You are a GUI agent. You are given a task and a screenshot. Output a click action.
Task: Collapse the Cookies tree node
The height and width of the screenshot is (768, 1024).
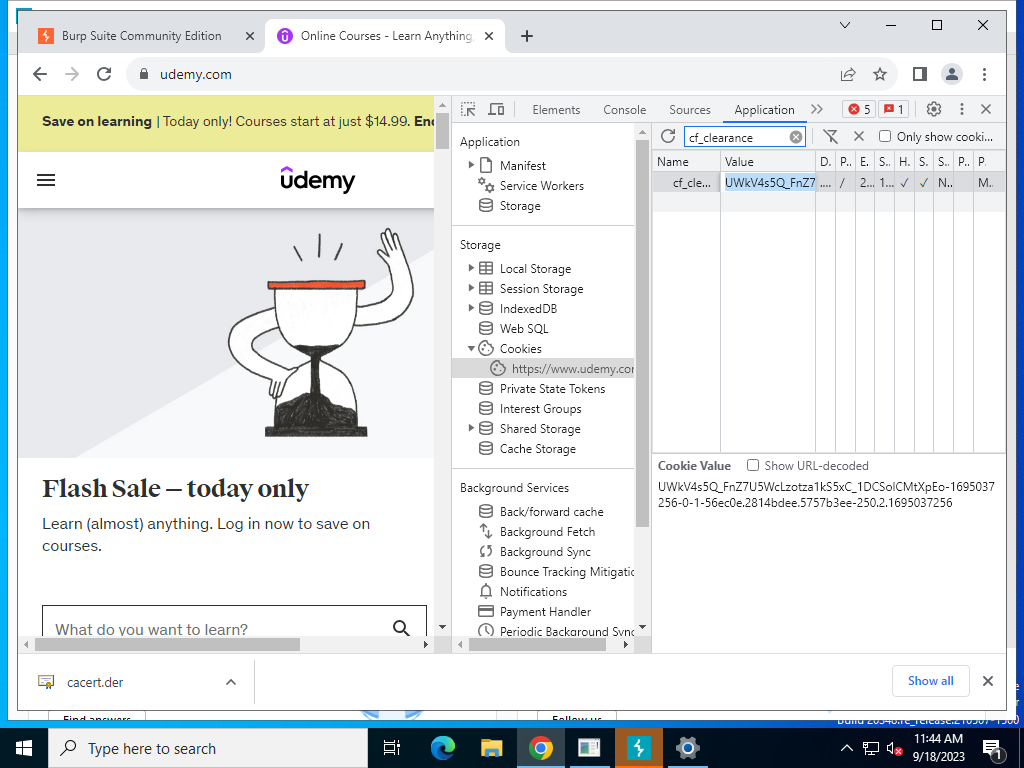[x=471, y=348]
